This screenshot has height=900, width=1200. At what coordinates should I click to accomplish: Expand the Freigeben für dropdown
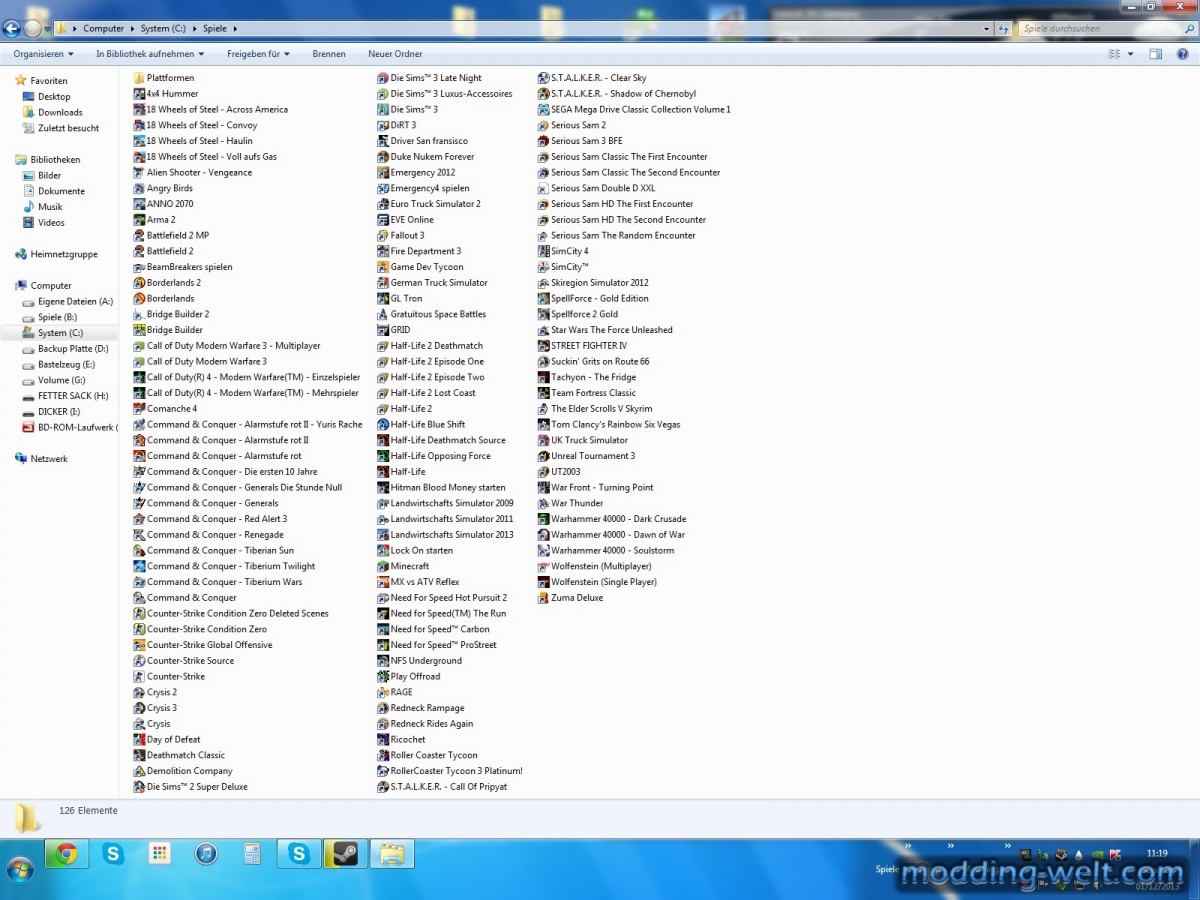pos(258,54)
